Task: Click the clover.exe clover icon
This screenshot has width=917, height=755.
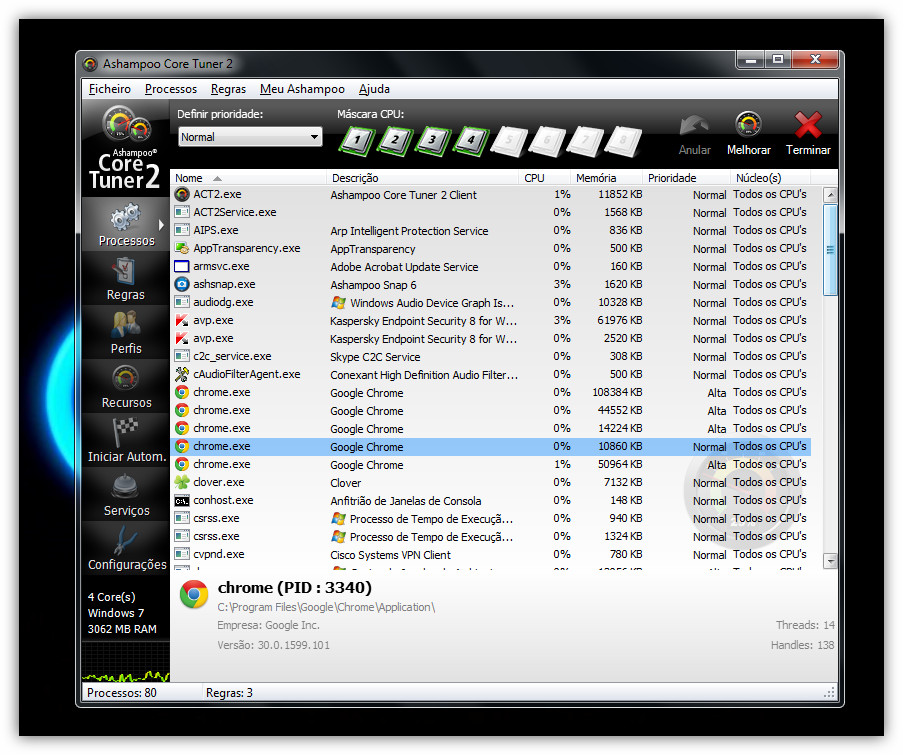Action: pyautogui.click(x=182, y=483)
